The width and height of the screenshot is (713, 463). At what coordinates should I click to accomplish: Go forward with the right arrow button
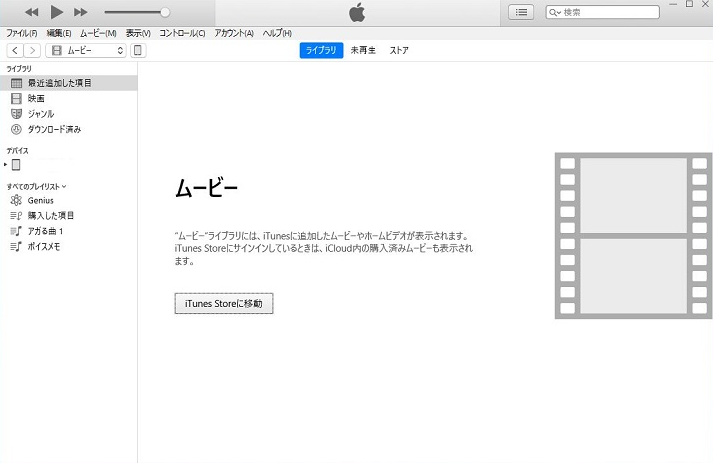[32, 50]
